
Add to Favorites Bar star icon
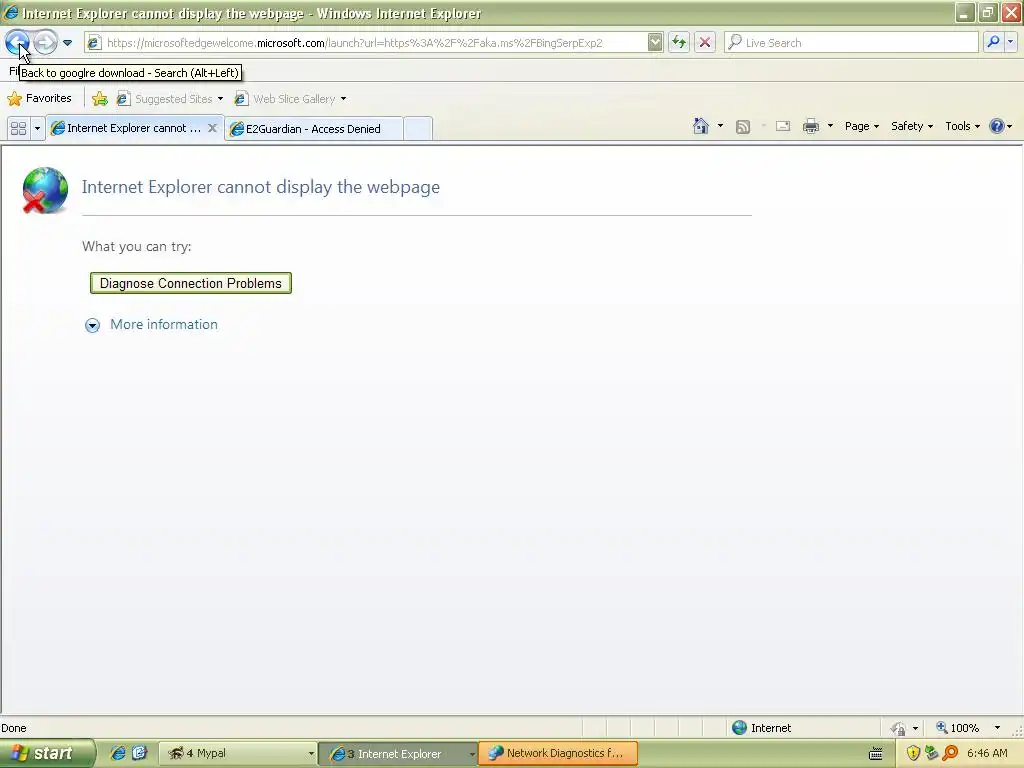click(100, 99)
